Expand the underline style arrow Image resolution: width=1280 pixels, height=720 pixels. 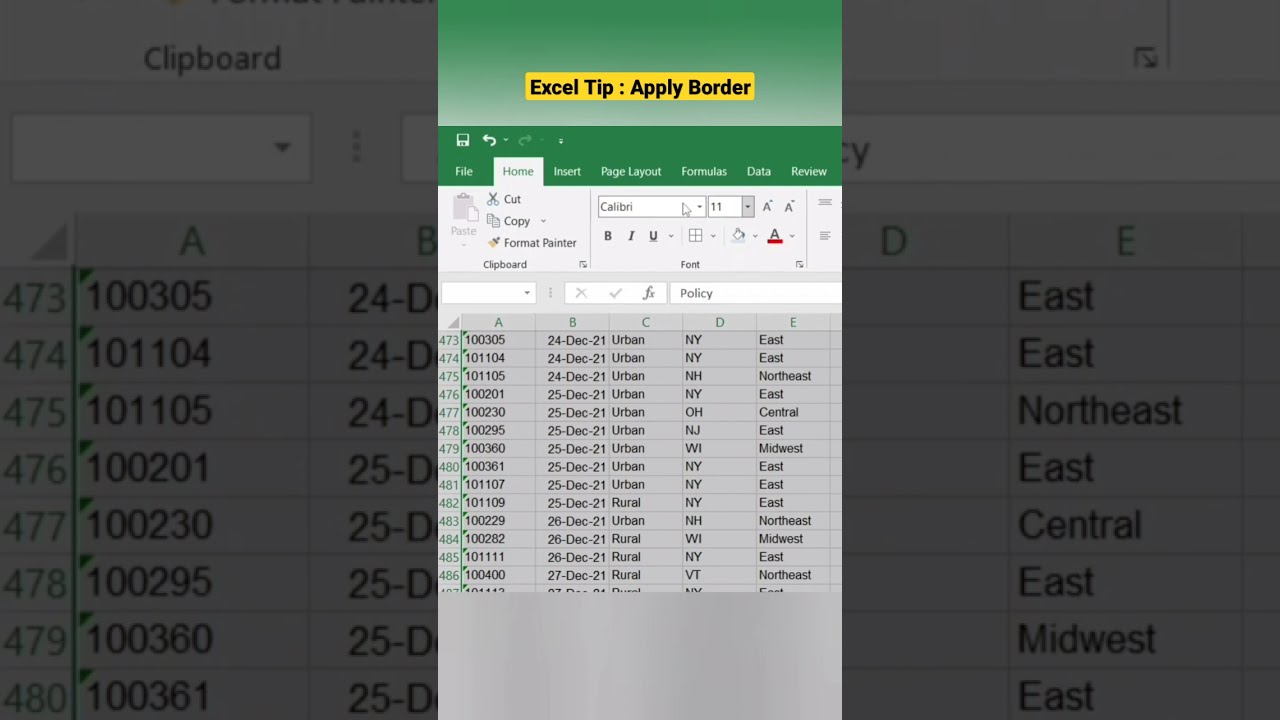tap(670, 236)
